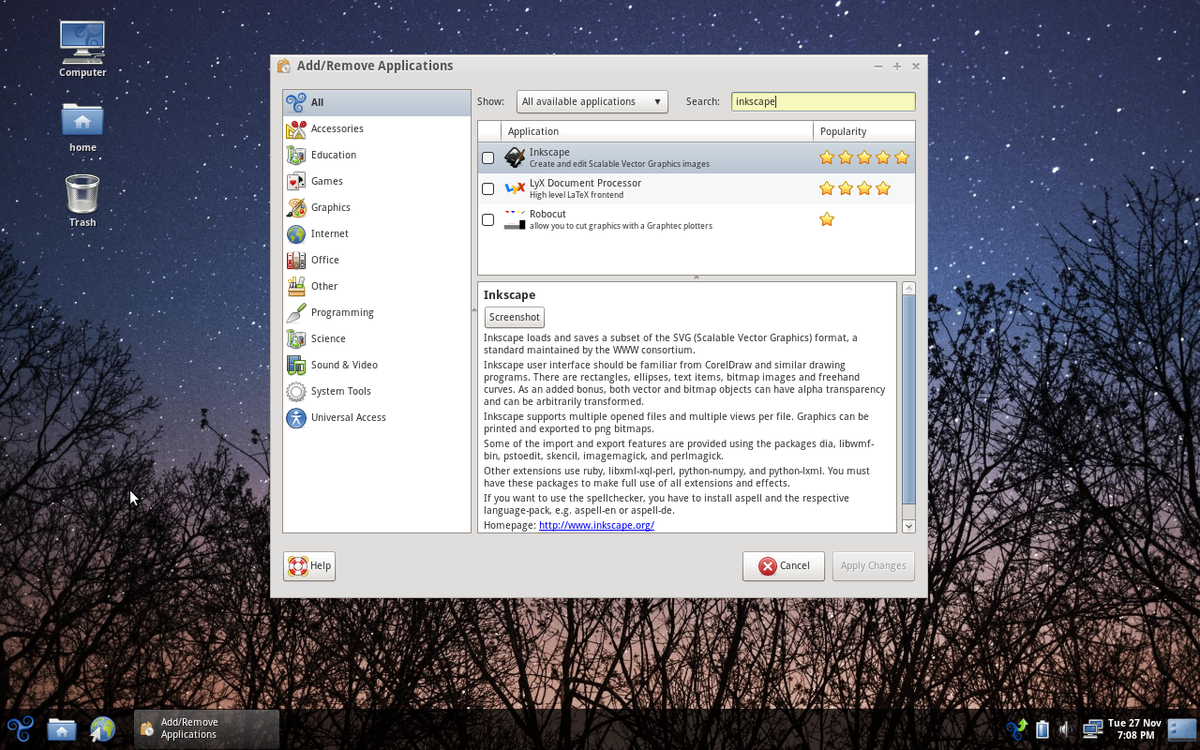Viewport: 1200px width, 750px height.
Task: Check the LyX Document Processor checkbox
Action: point(488,189)
